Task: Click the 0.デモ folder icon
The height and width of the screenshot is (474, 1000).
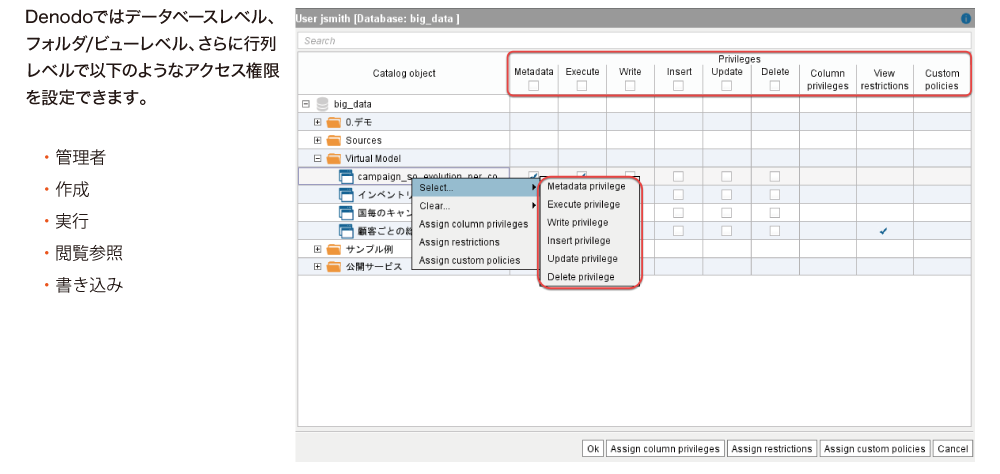Action: click(334, 122)
